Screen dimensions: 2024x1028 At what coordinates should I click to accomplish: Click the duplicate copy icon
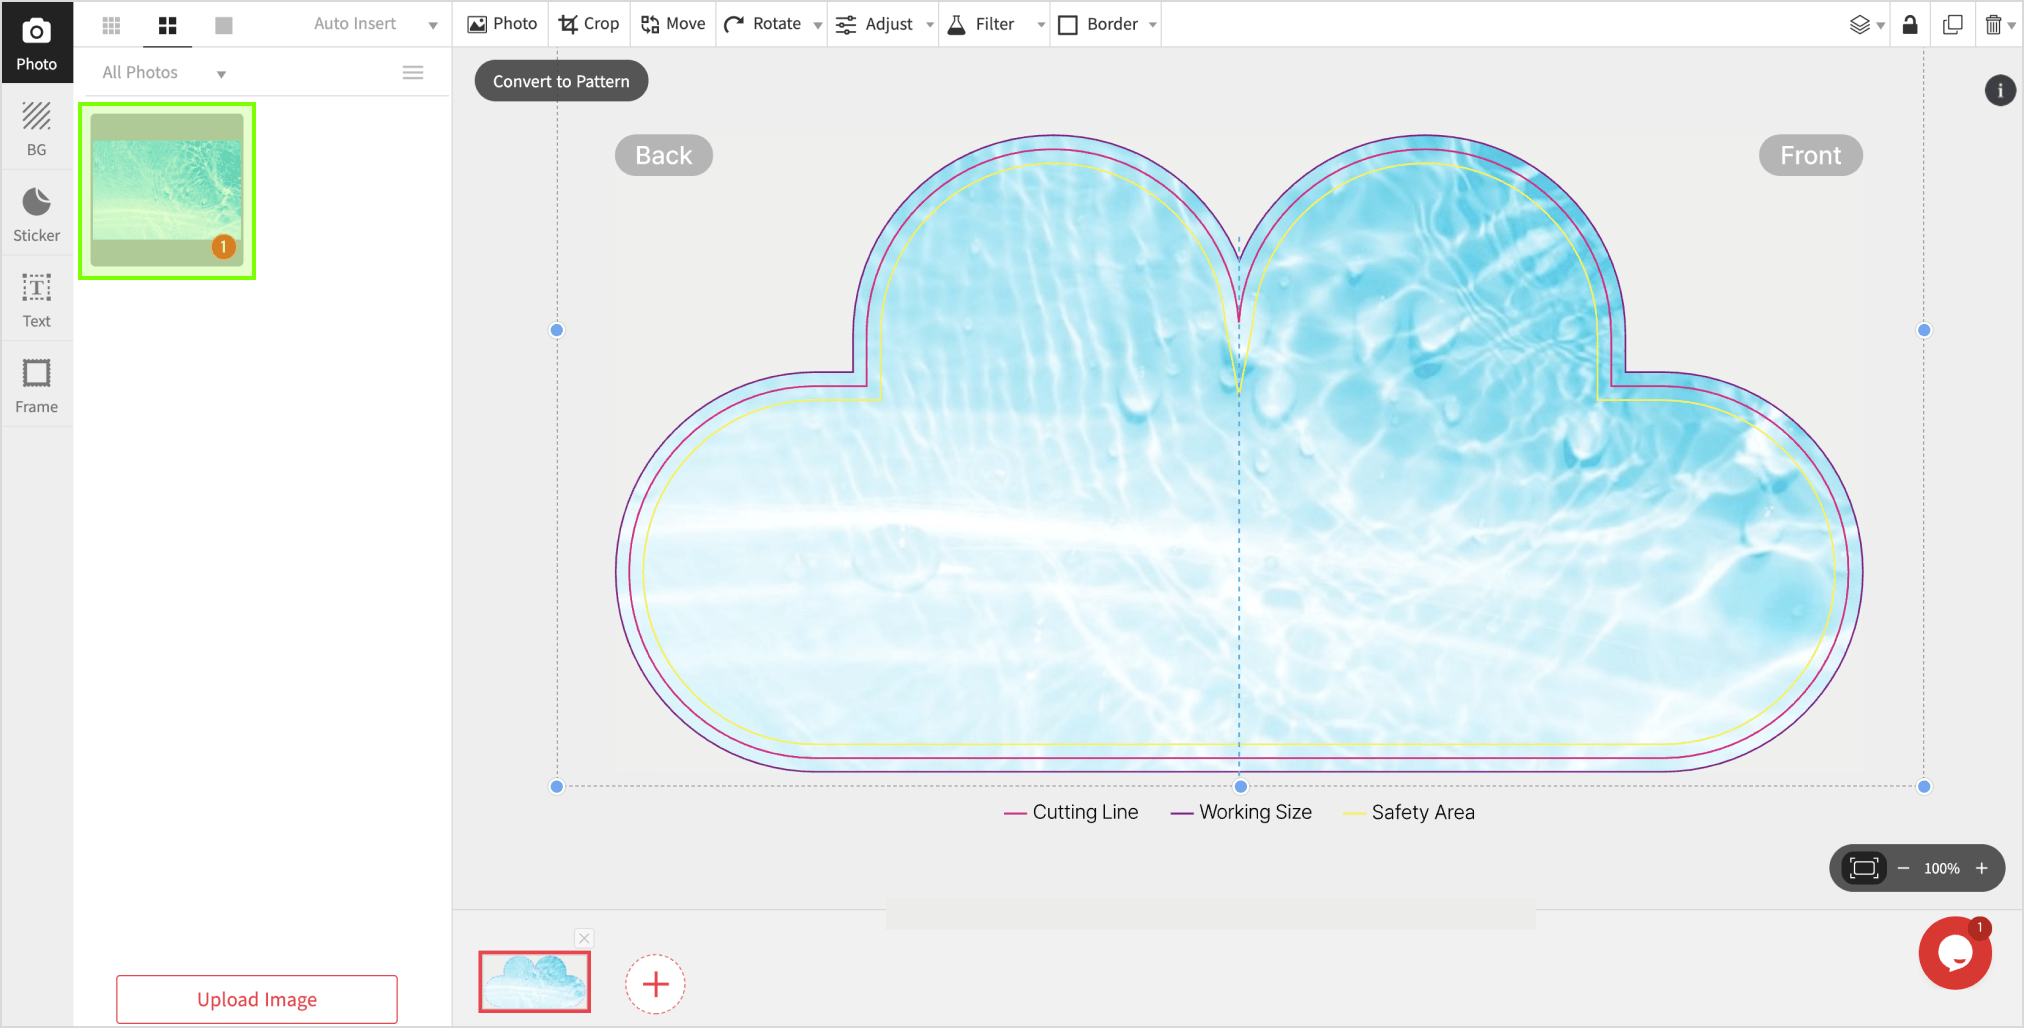pos(1952,25)
